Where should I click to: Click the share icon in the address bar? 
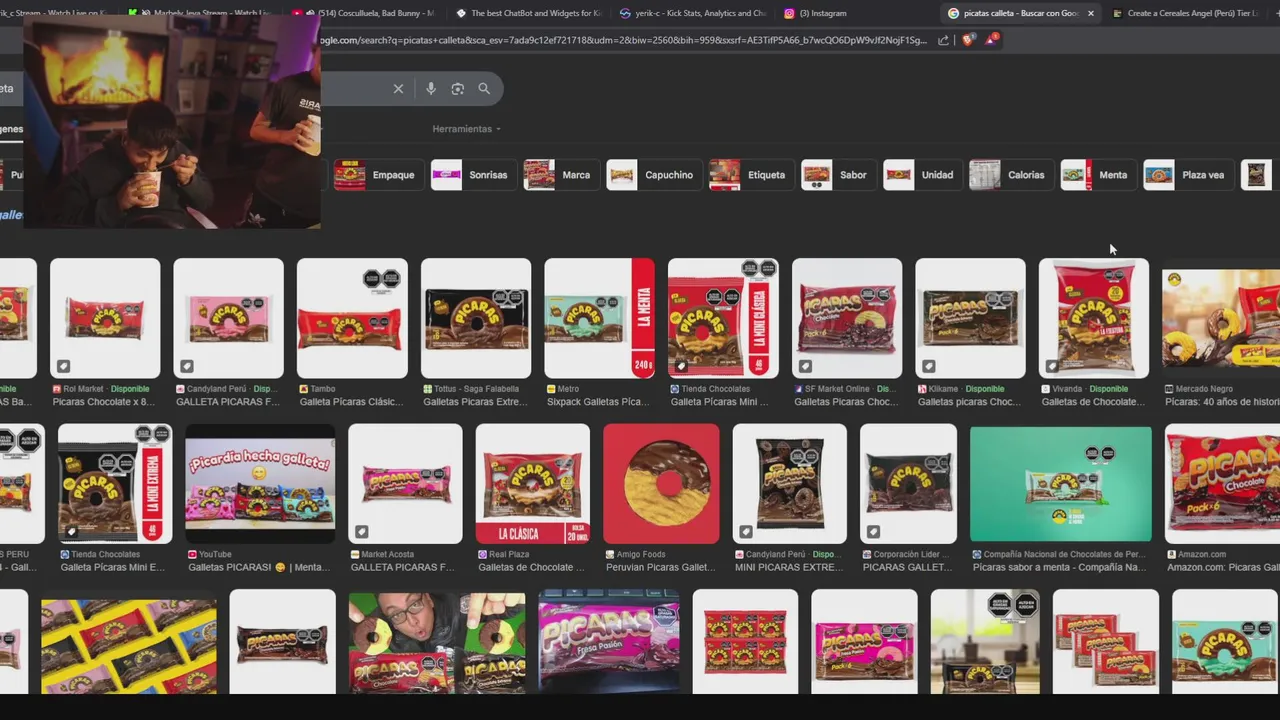(943, 40)
